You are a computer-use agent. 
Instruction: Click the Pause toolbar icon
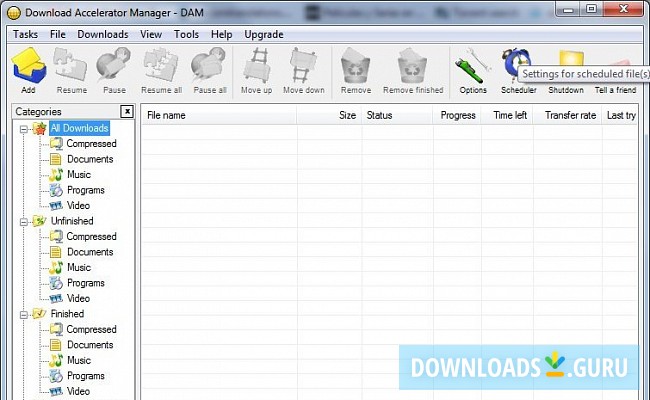click(114, 65)
